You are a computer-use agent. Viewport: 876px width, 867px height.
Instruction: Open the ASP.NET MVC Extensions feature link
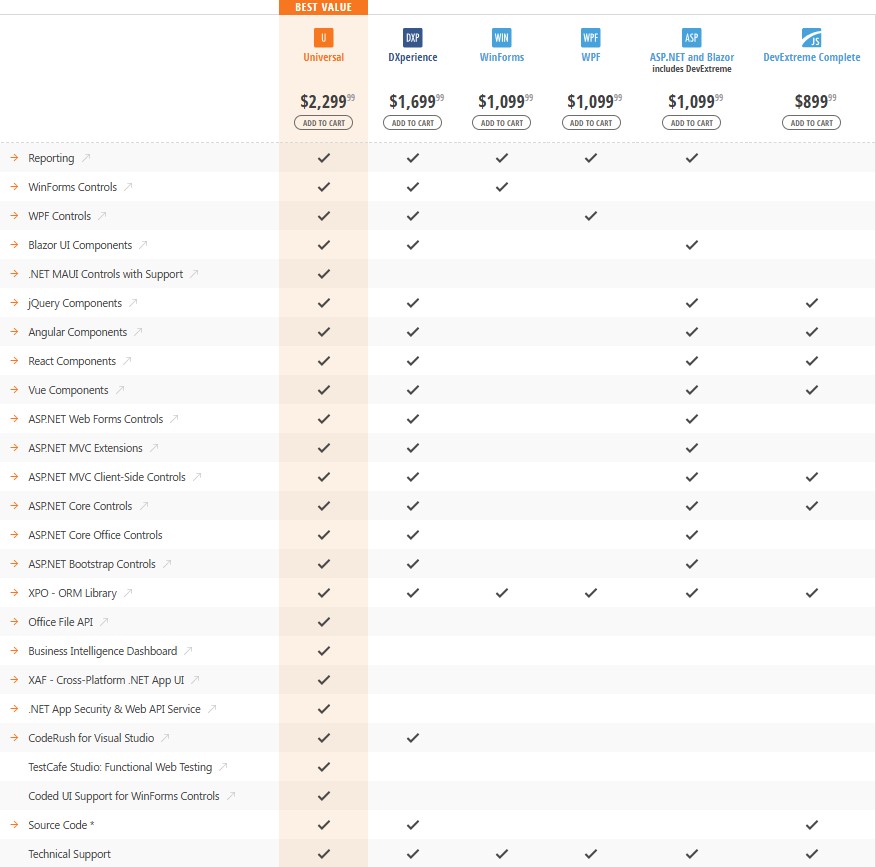[x=85, y=448]
